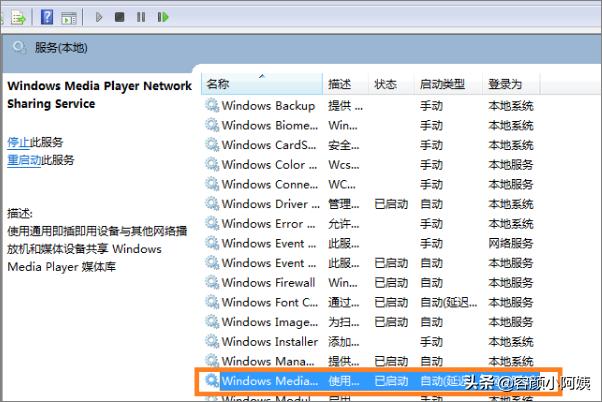
Task: Click 为扫... description in Windows Image... row
Action: (x=344, y=322)
